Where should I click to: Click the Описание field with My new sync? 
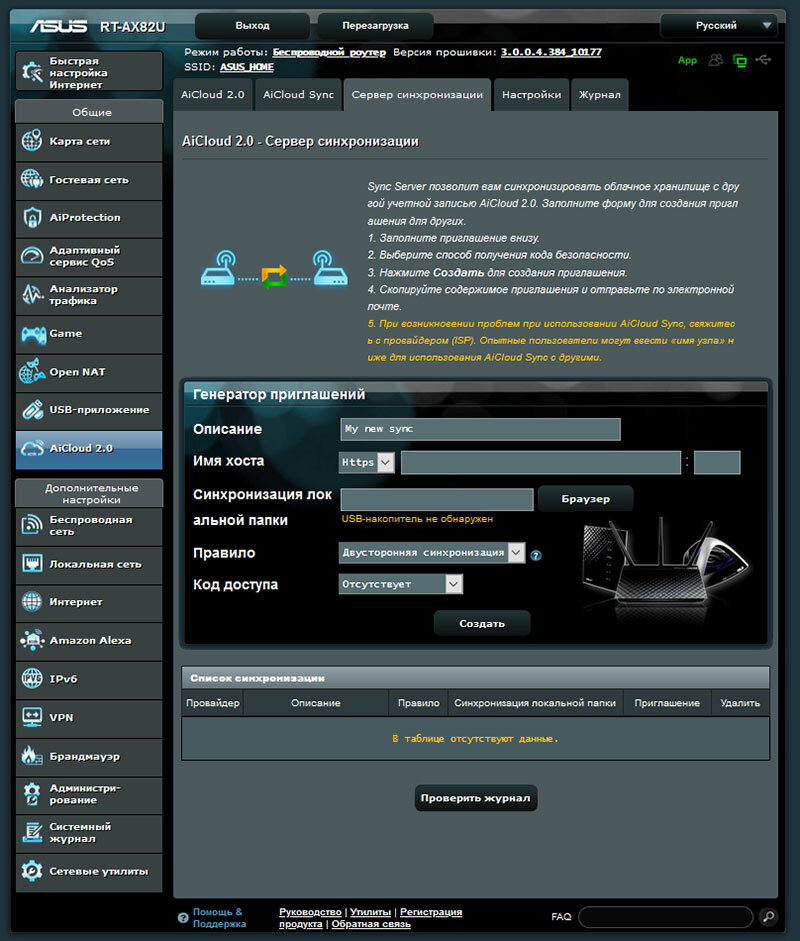[480, 429]
